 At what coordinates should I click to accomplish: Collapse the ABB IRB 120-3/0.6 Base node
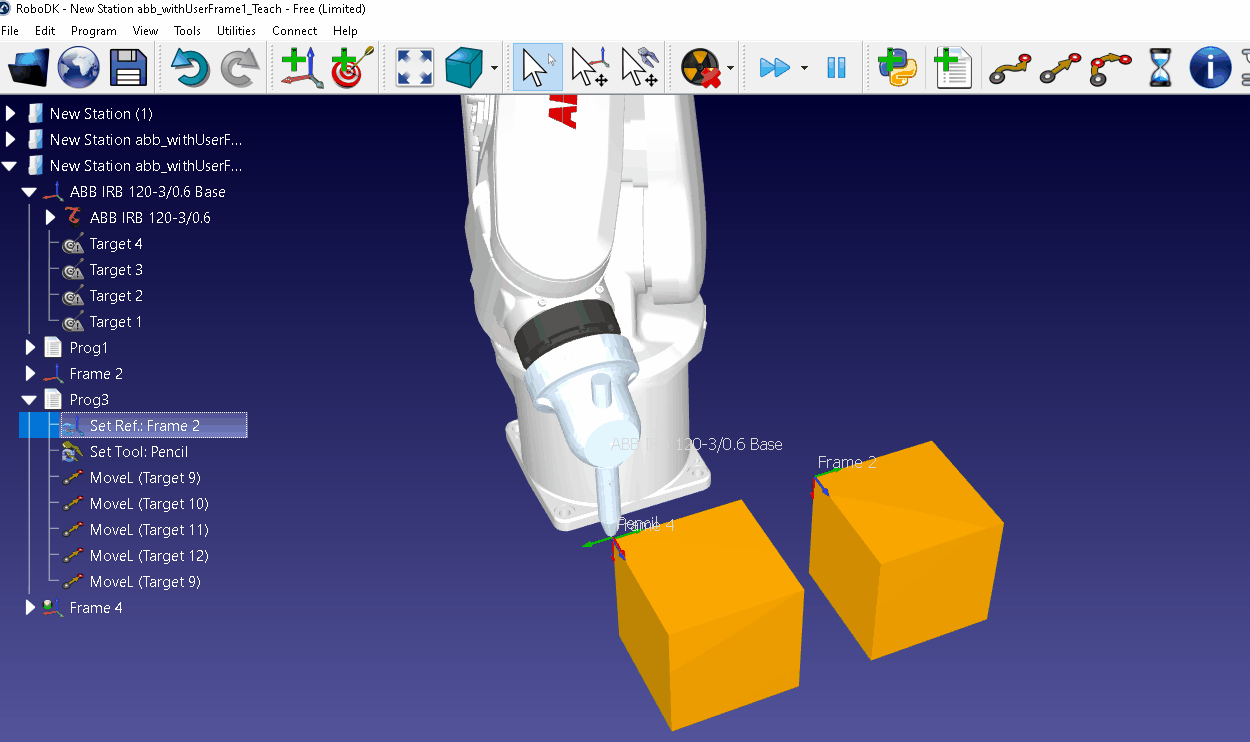click(x=30, y=192)
